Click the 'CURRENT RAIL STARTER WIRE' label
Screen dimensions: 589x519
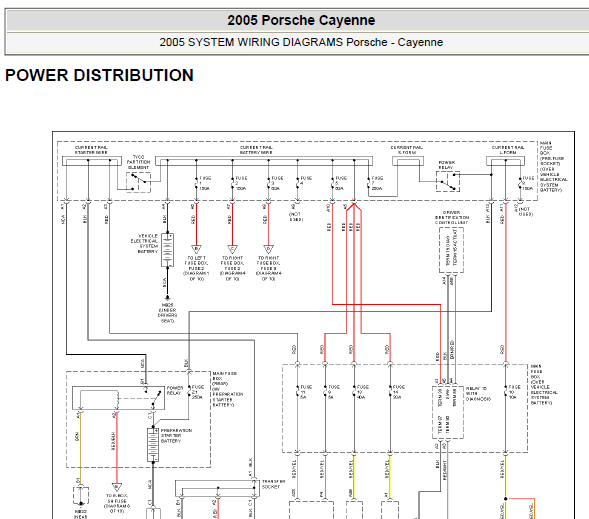click(x=91, y=150)
